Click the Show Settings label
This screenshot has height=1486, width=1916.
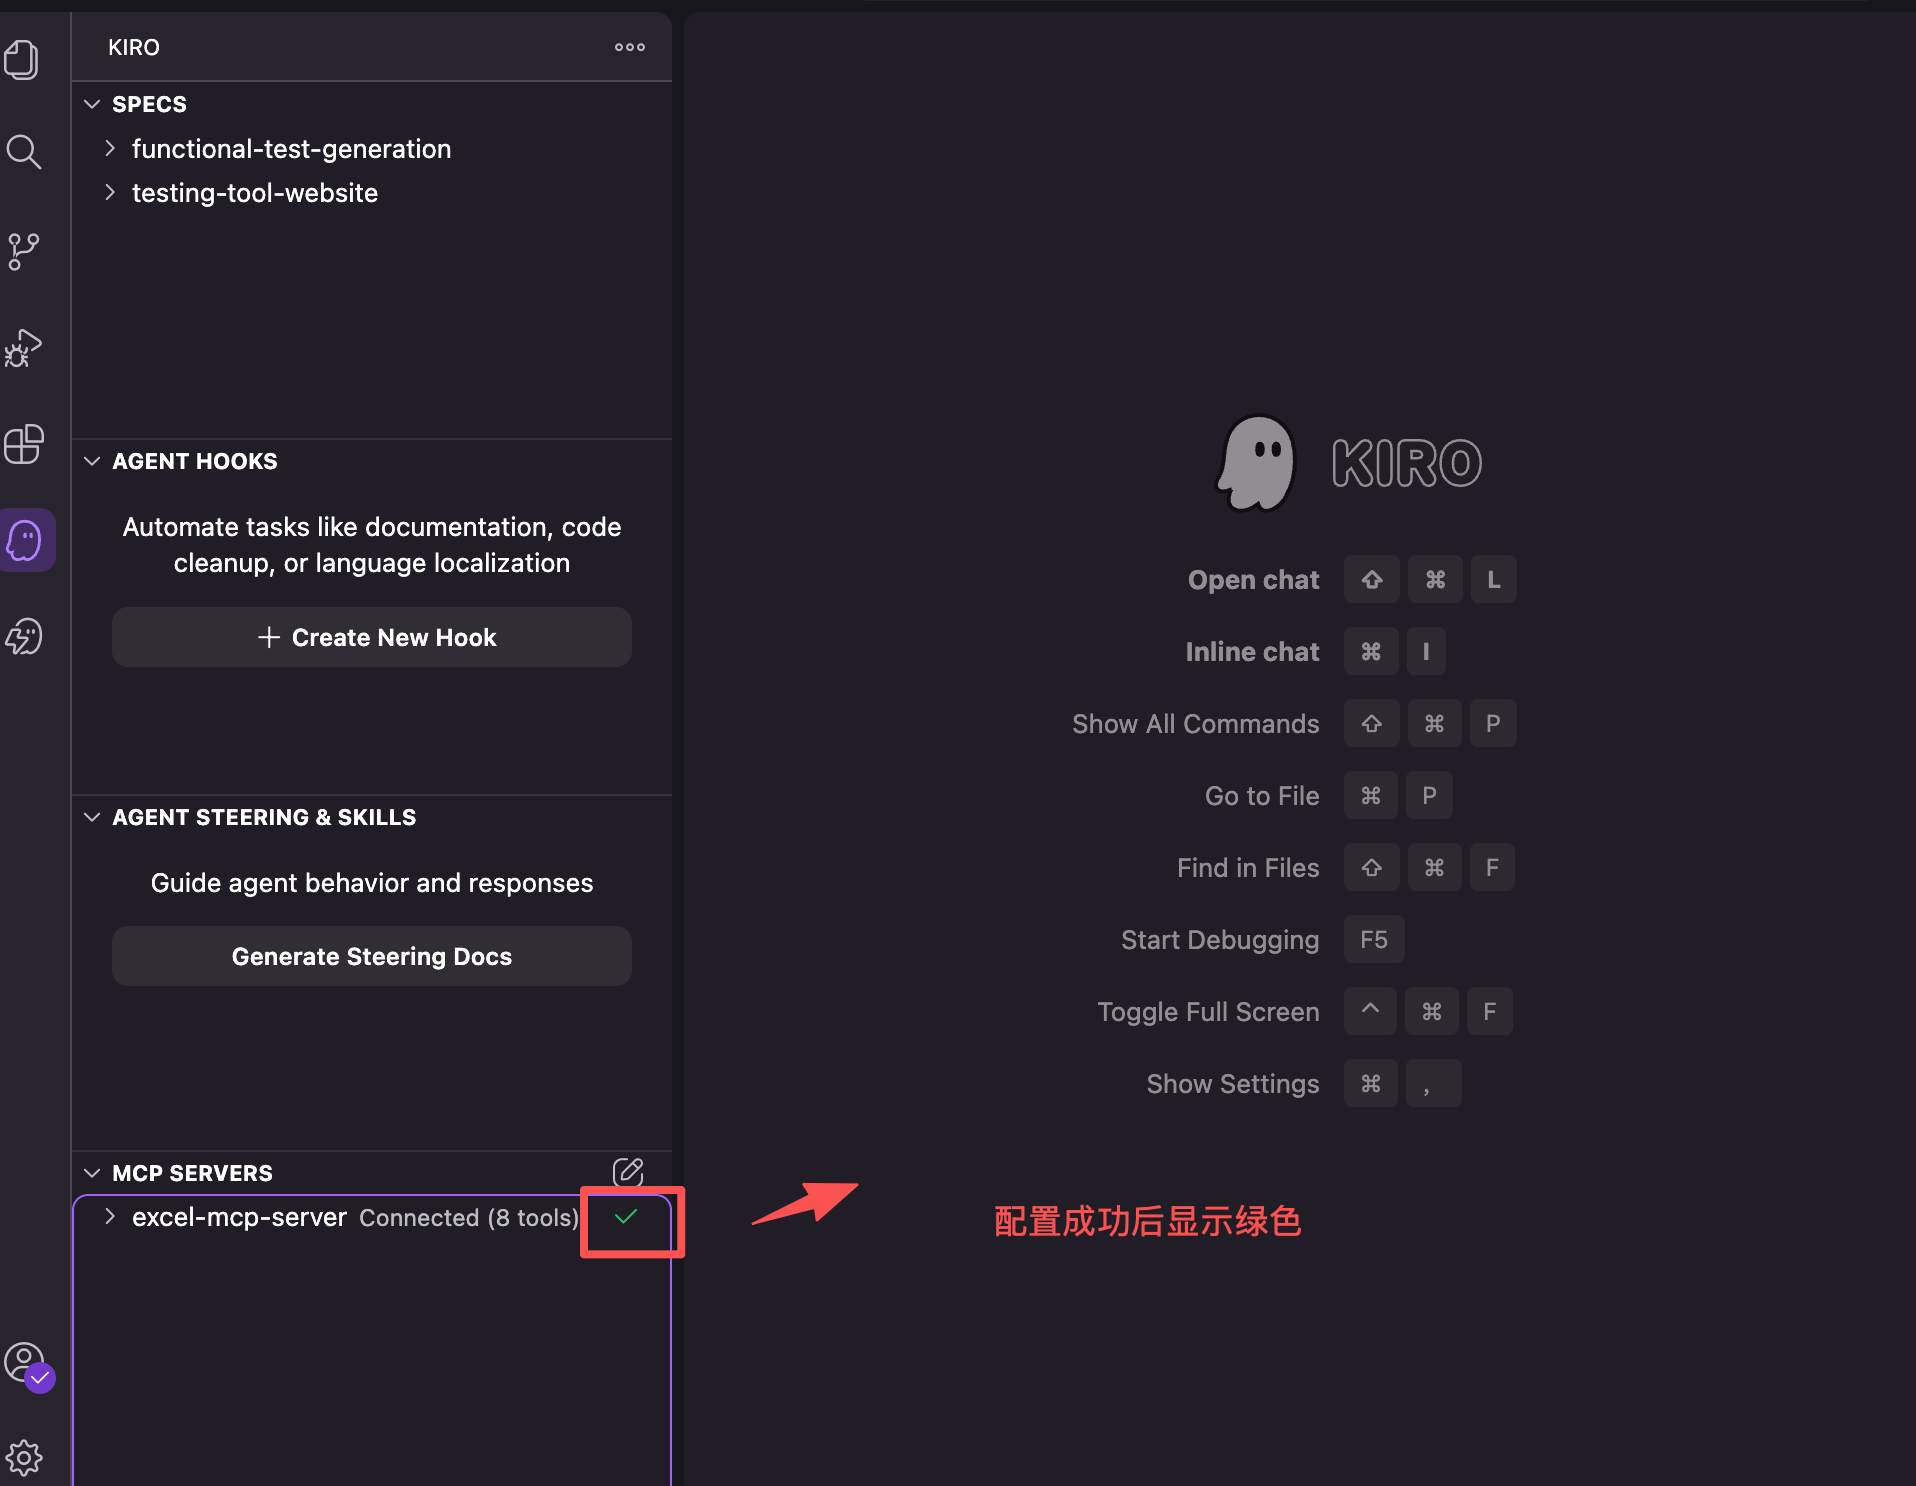(x=1233, y=1084)
